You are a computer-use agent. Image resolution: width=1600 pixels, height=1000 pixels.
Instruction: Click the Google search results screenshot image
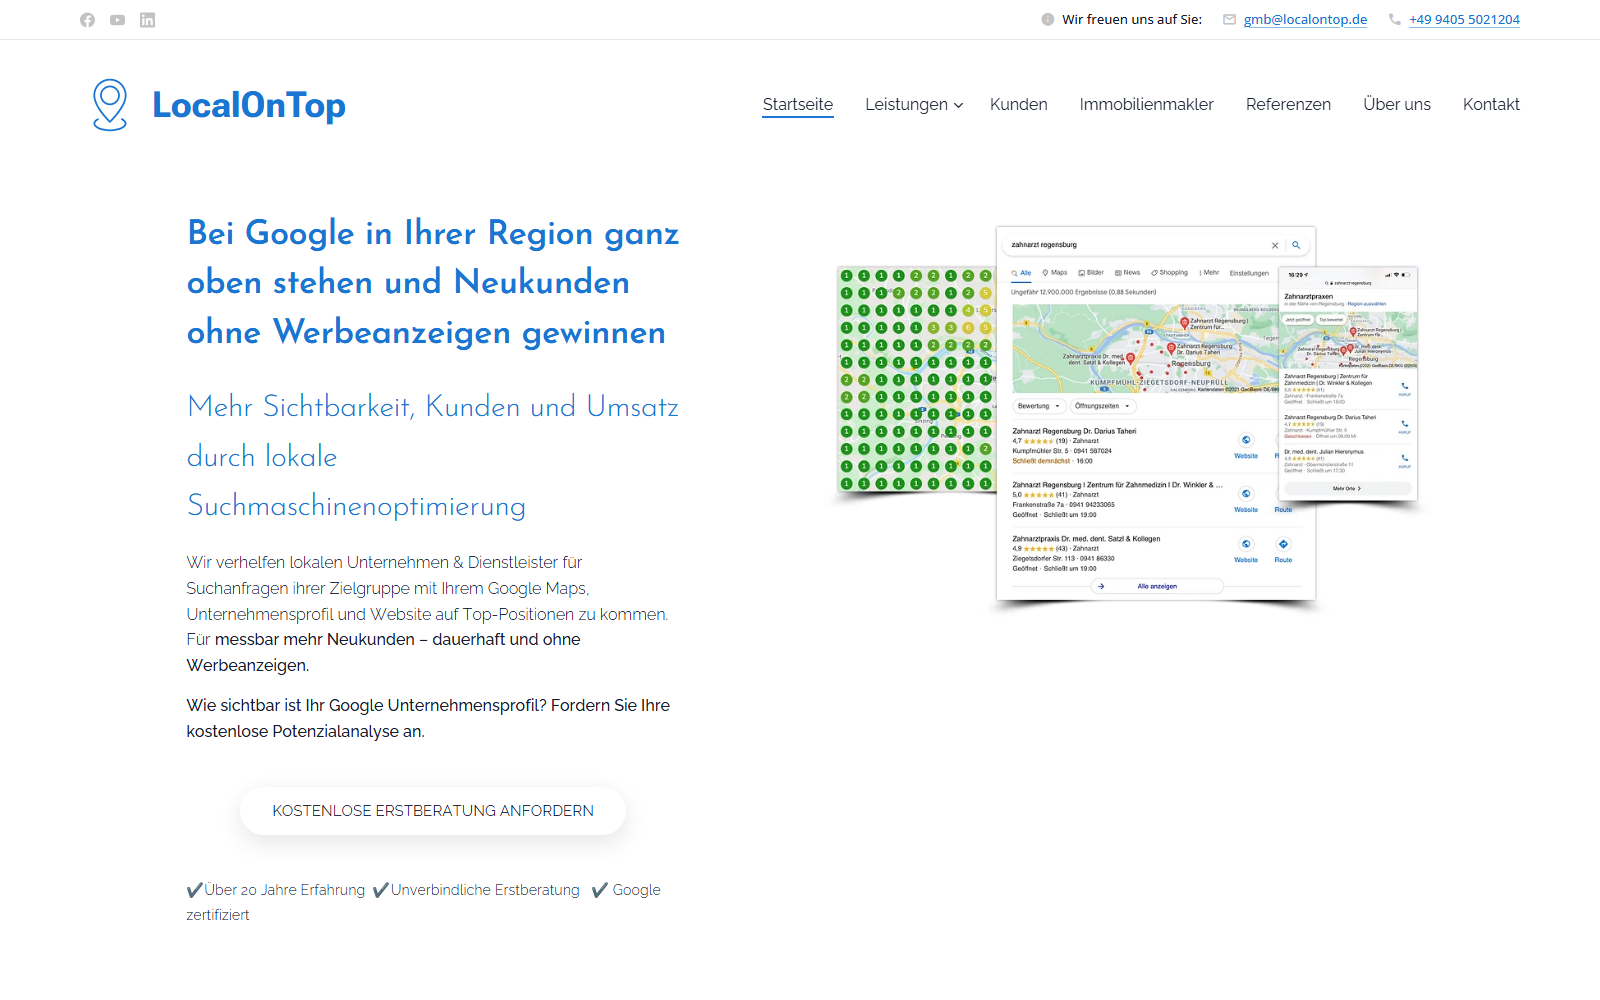pyautogui.click(x=1156, y=413)
